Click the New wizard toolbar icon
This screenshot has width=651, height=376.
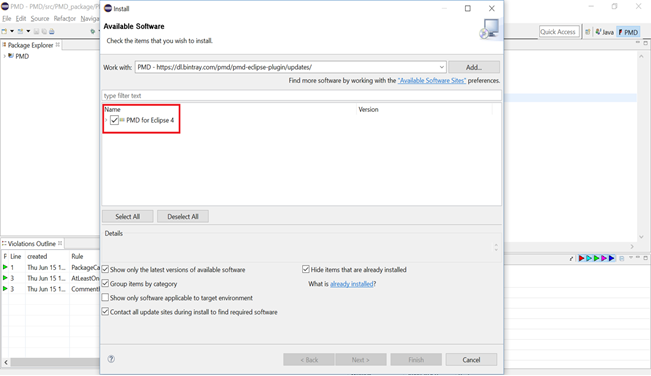coord(5,31)
